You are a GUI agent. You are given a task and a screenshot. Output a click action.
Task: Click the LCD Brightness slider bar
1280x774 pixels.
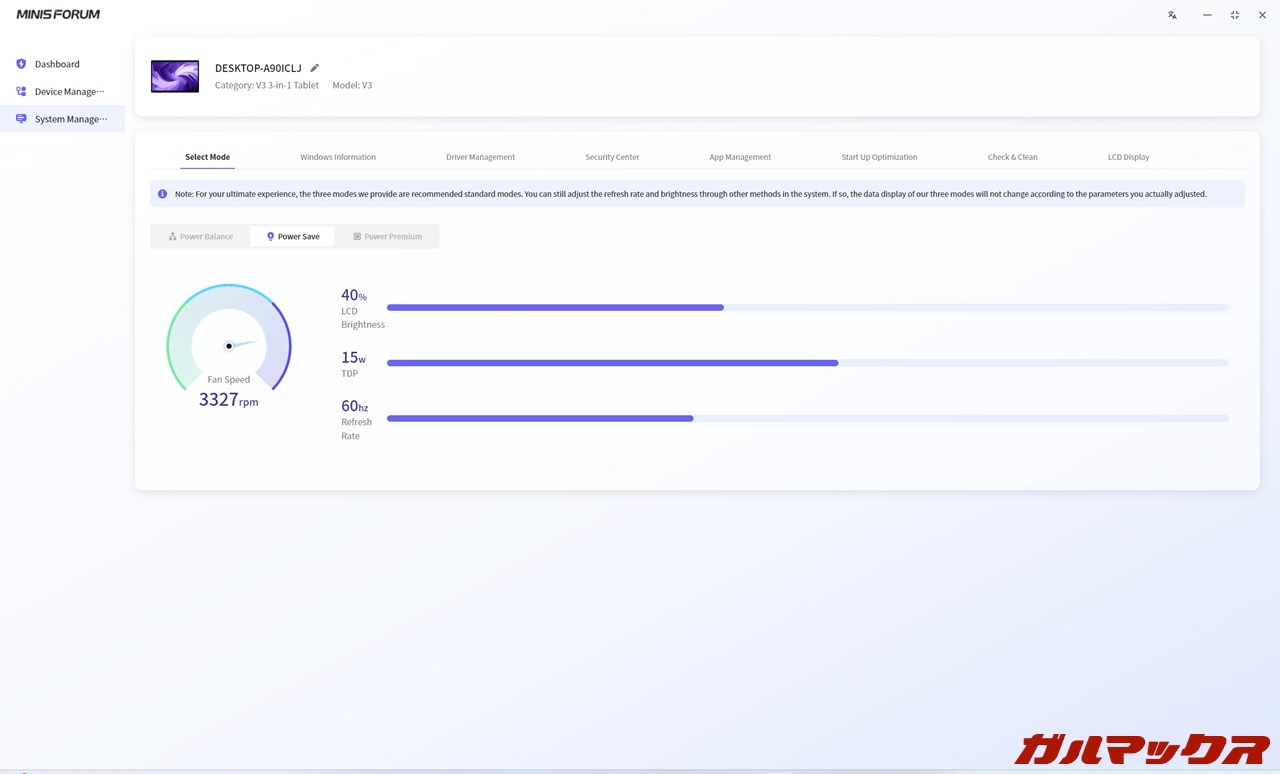[807, 308]
